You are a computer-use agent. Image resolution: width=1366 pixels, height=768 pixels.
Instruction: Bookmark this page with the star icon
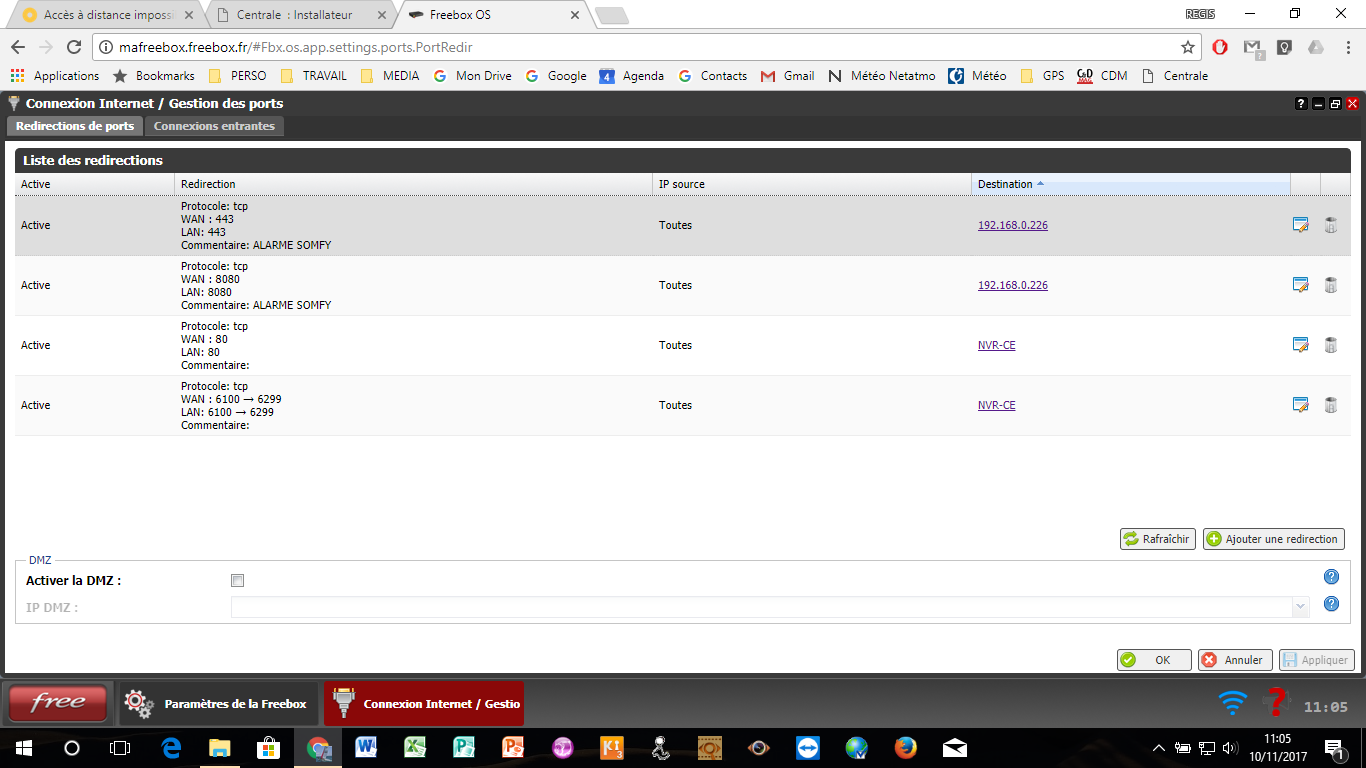1187,47
